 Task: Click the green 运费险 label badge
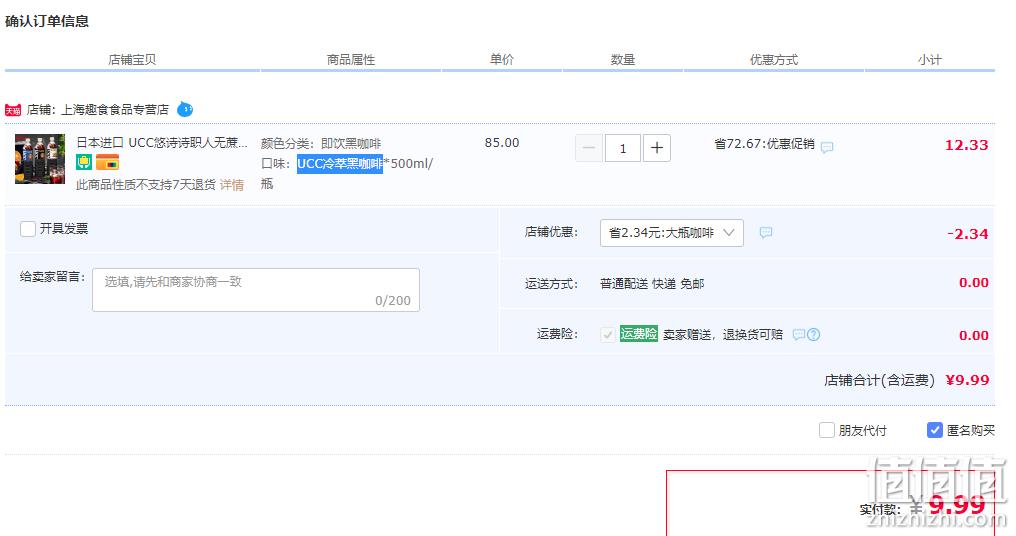point(639,334)
